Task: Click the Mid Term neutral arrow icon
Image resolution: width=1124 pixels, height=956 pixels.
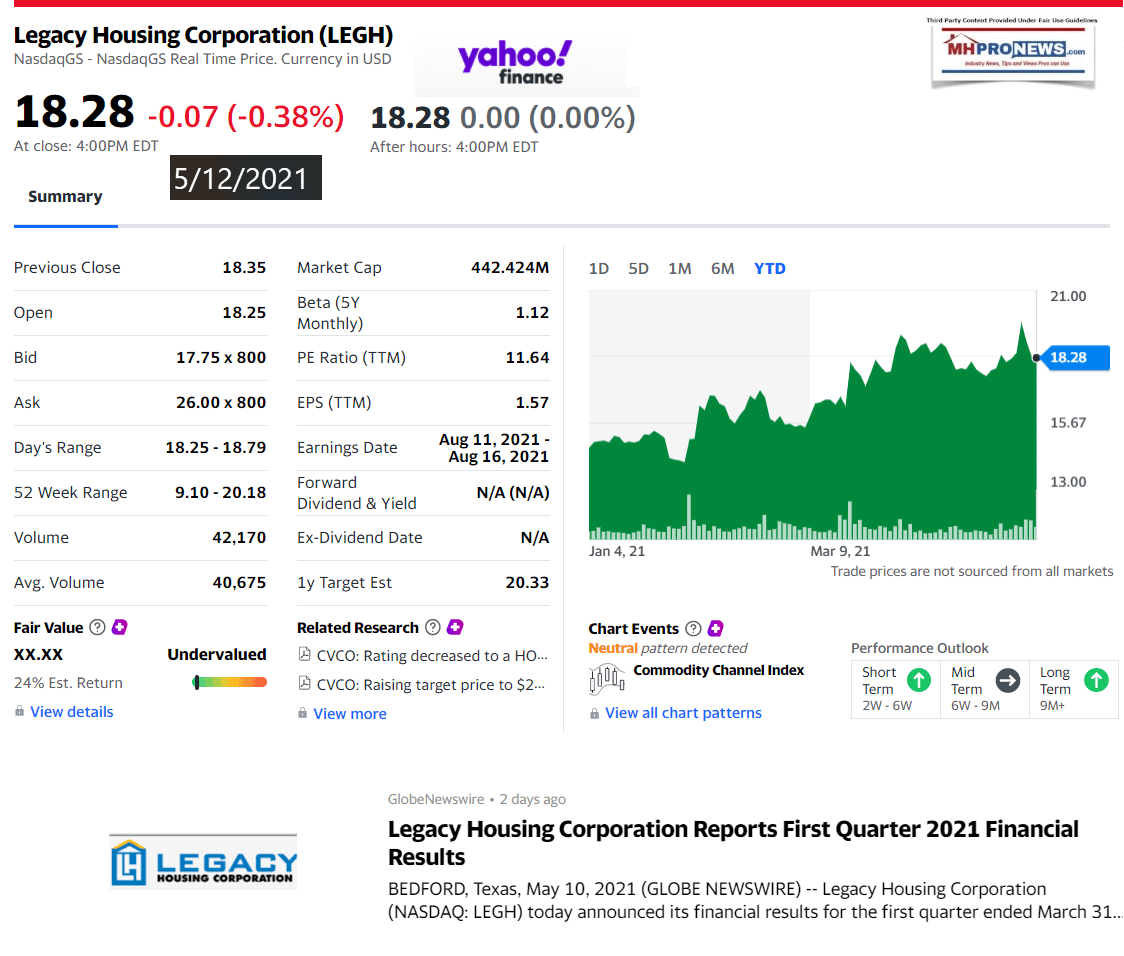Action: point(1008,681)
